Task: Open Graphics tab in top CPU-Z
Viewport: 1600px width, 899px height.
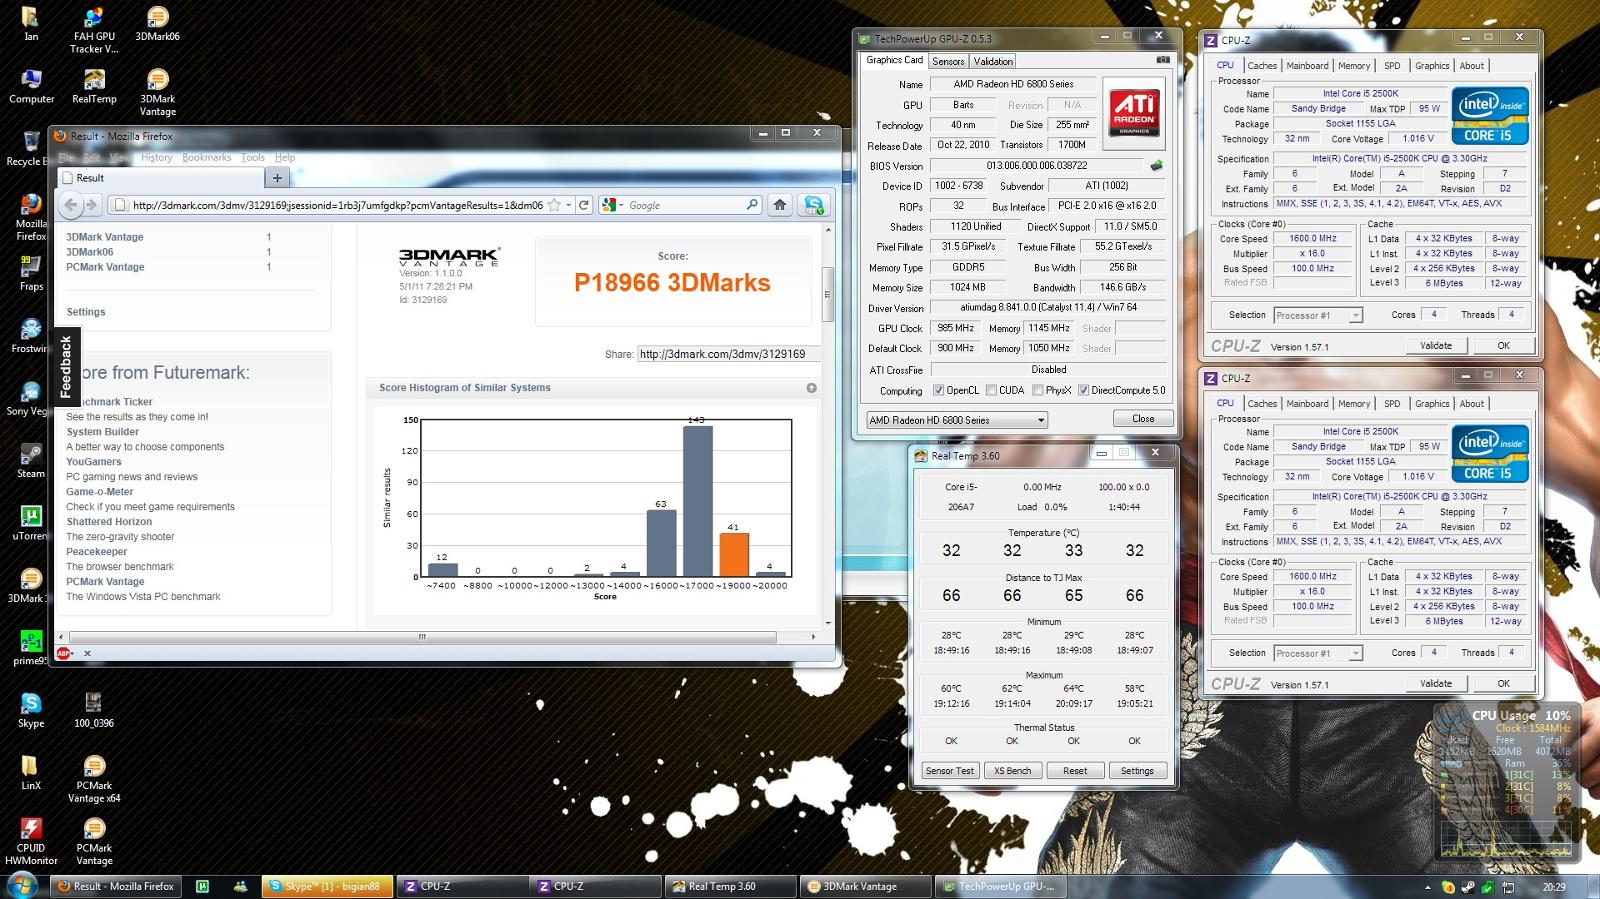Action: point(1431,66)
